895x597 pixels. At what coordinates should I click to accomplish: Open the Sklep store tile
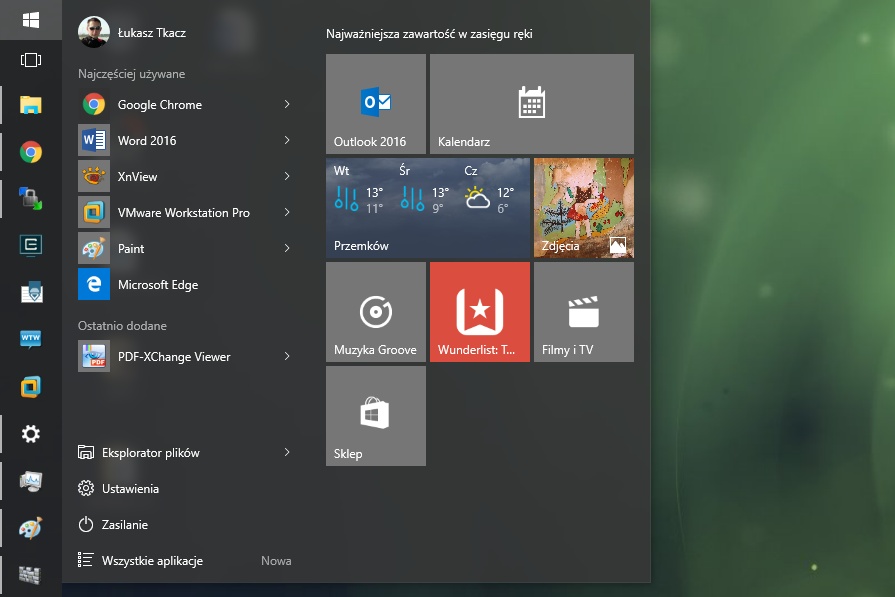[376, 416]
